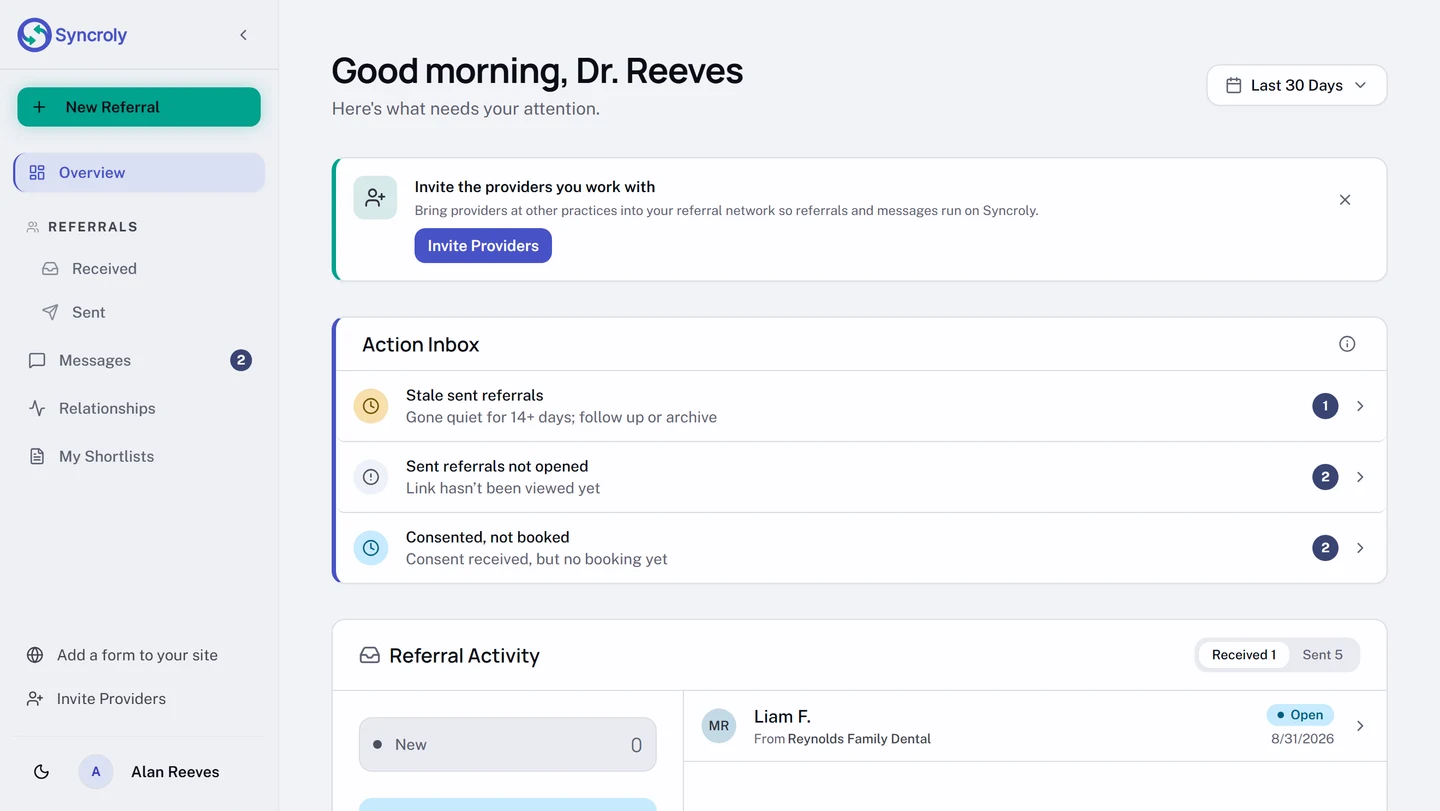This screenshot has width=1440, height=811.
Task: Click the calendar icon in date filter
Action: click(x=1234, y=85)
